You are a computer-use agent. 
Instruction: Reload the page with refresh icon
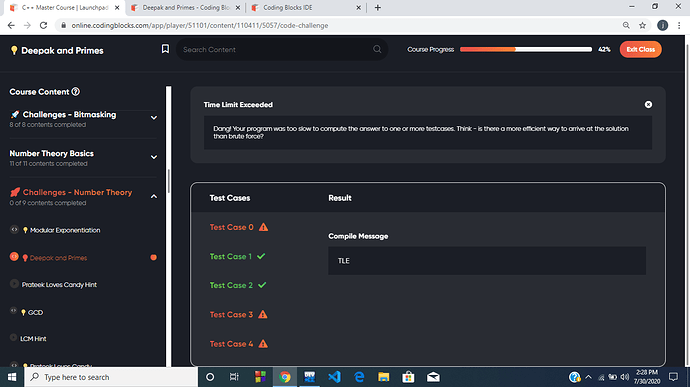coord(43,26)
